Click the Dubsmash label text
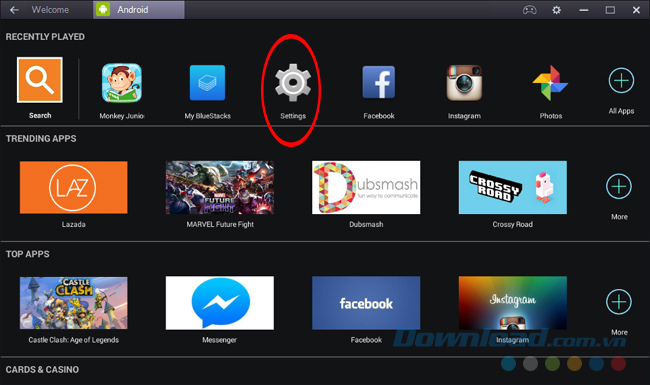 click(x=366, y=224)
